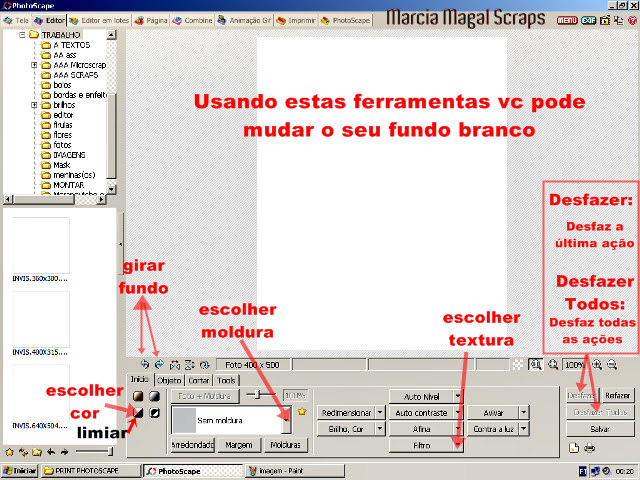Click the folder icon below thumbnails

[x=37, y=452]
